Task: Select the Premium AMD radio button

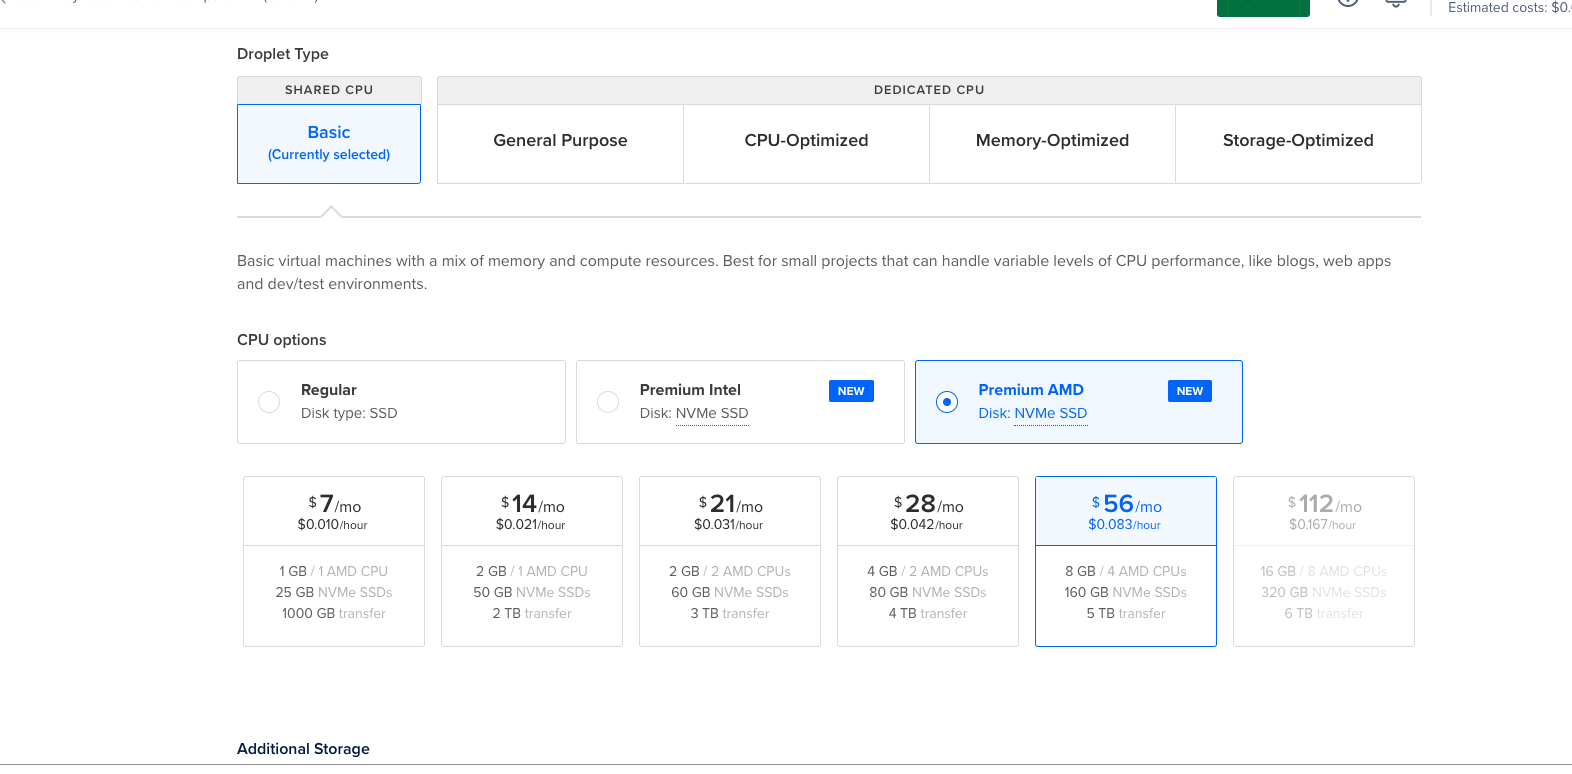Action: tap(947, 402)
